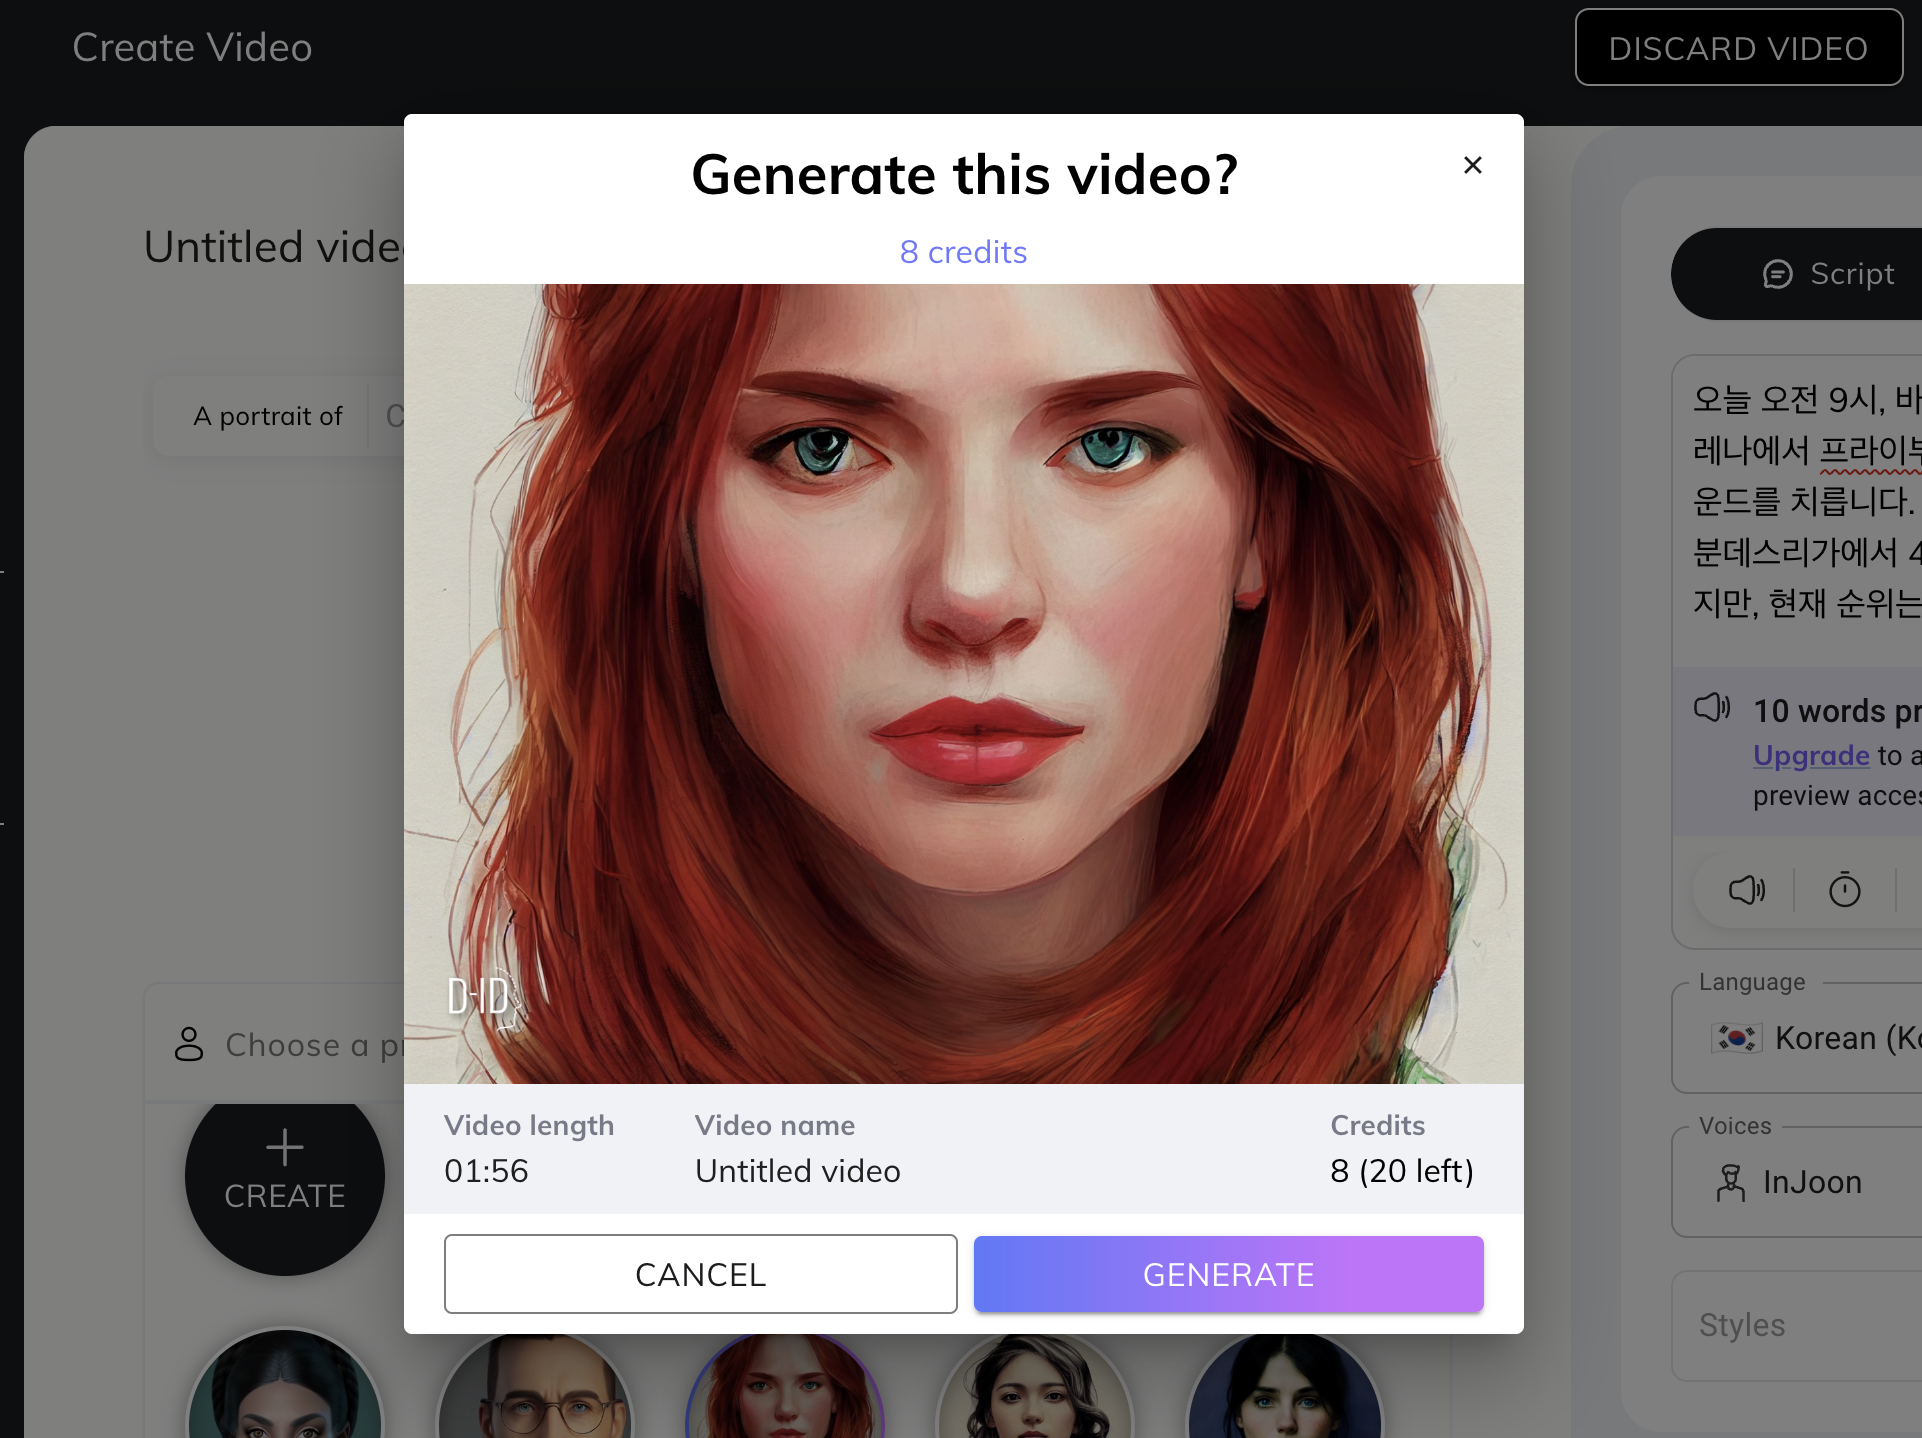Click the Choose a presenter person icon
Image resolution: width=1922 pixels, height=1438 pixels.
pyautogui.click(x=189, y=1044)
